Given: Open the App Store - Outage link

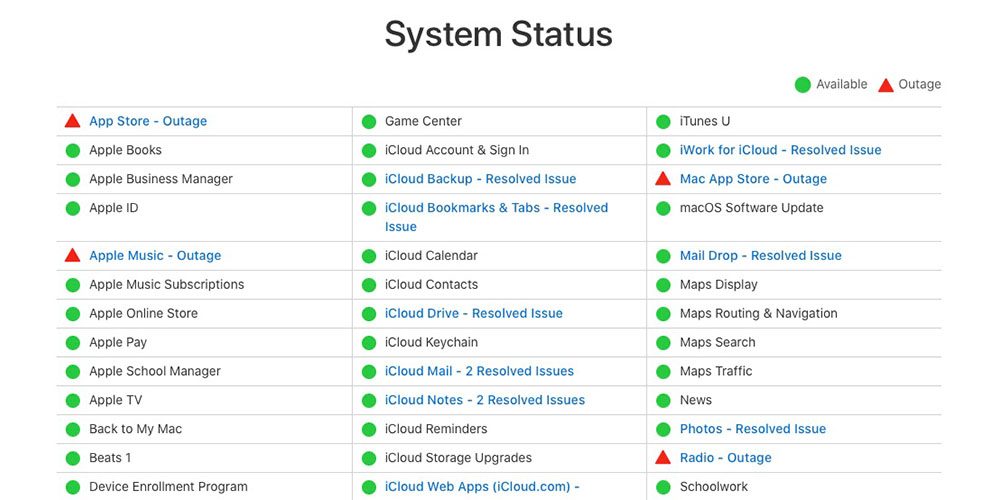Looking at the screenshot, I should tap(148, 121).
